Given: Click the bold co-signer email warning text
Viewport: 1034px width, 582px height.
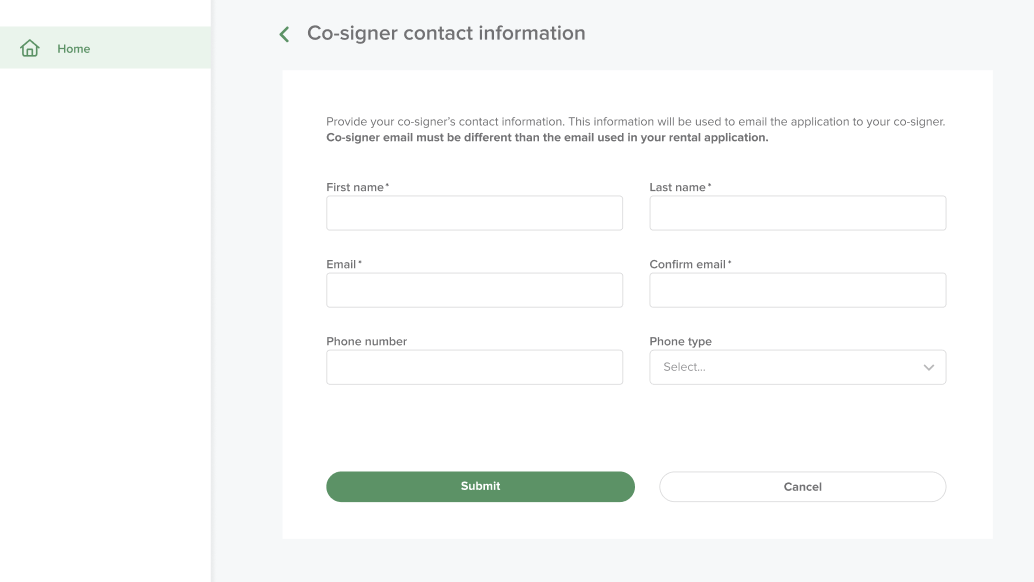Looking at the screenshot, I should click(x=545, y=137).
